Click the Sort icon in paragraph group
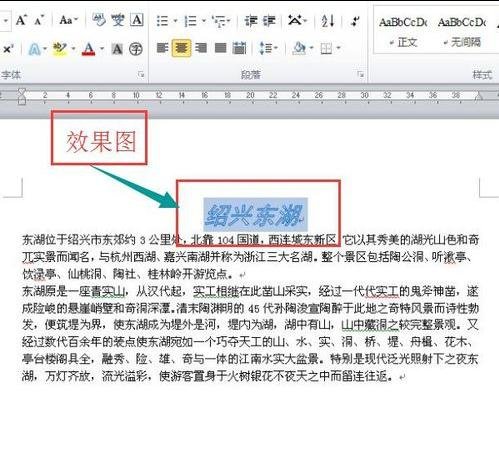 click(328, 21)
